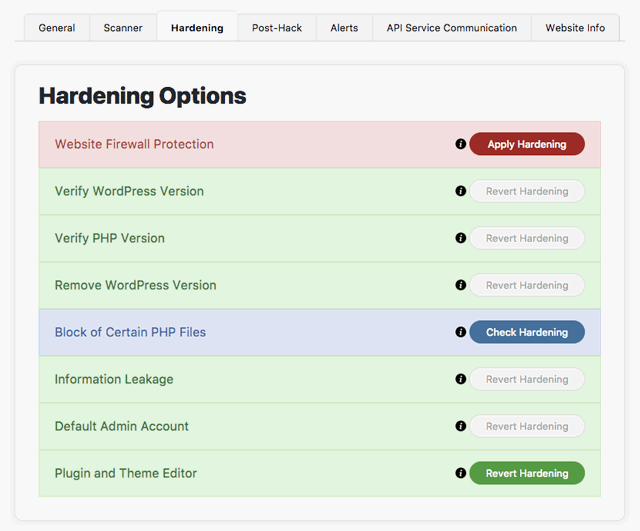Revert Hardening for Plugin and Theme Editor

point(527,473)
